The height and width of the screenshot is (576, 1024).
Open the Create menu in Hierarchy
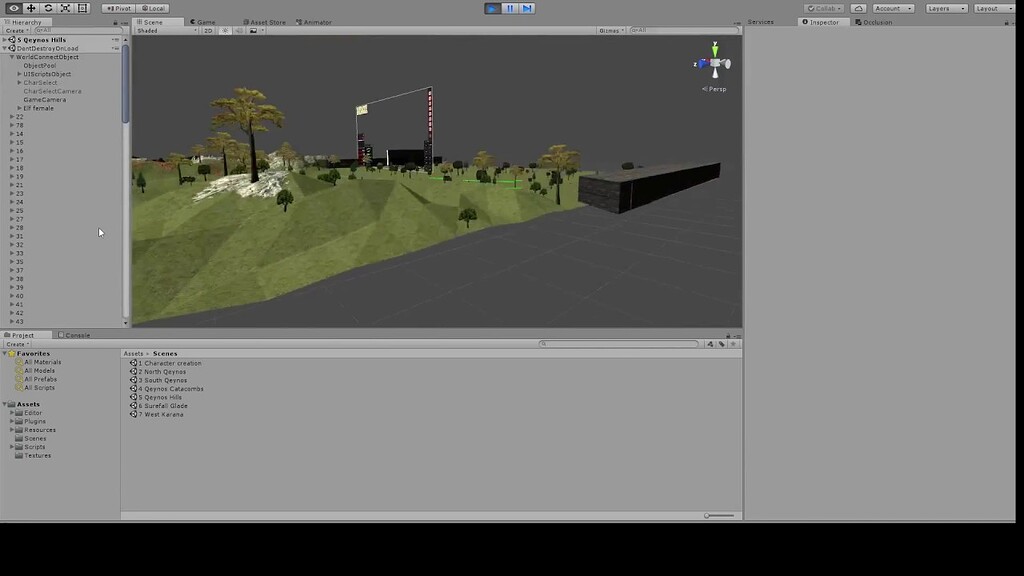[14, 29]
